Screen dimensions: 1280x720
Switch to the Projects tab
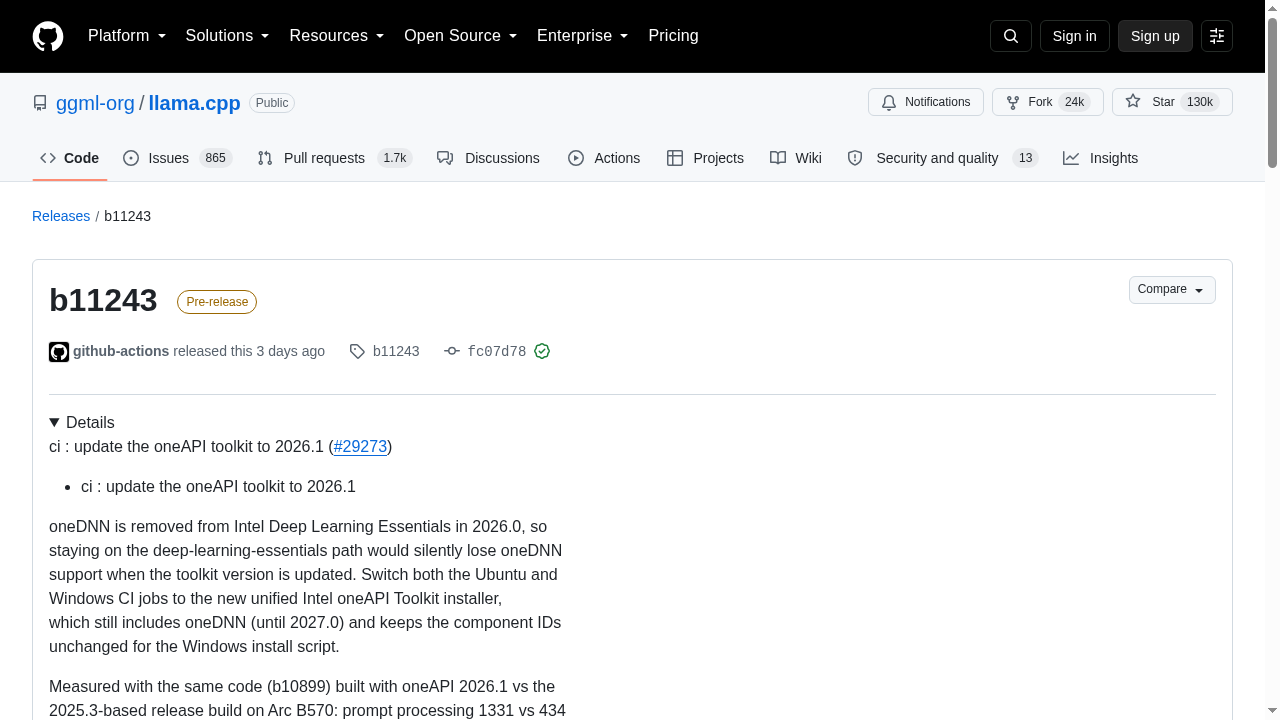tap(705, 158)
